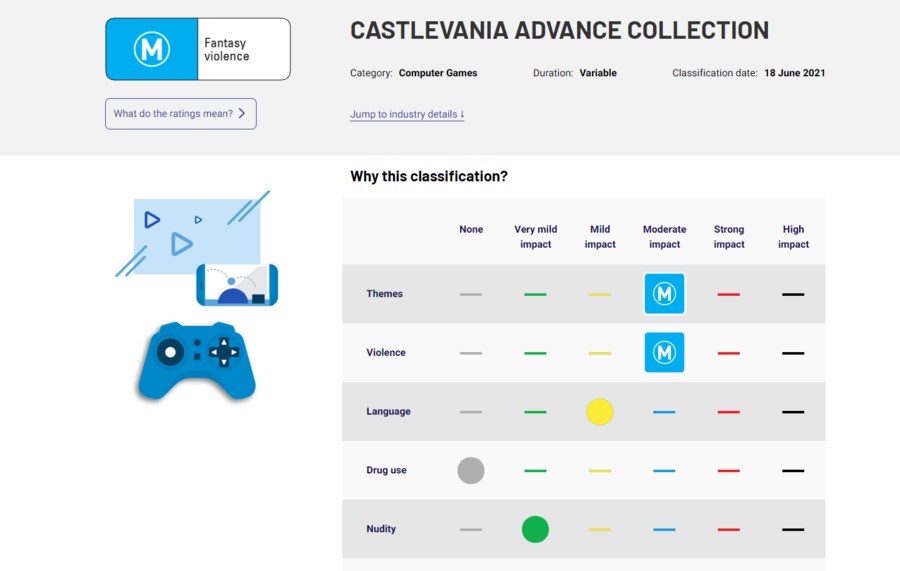Click the yellow circle in Language row

click(600, 411)
